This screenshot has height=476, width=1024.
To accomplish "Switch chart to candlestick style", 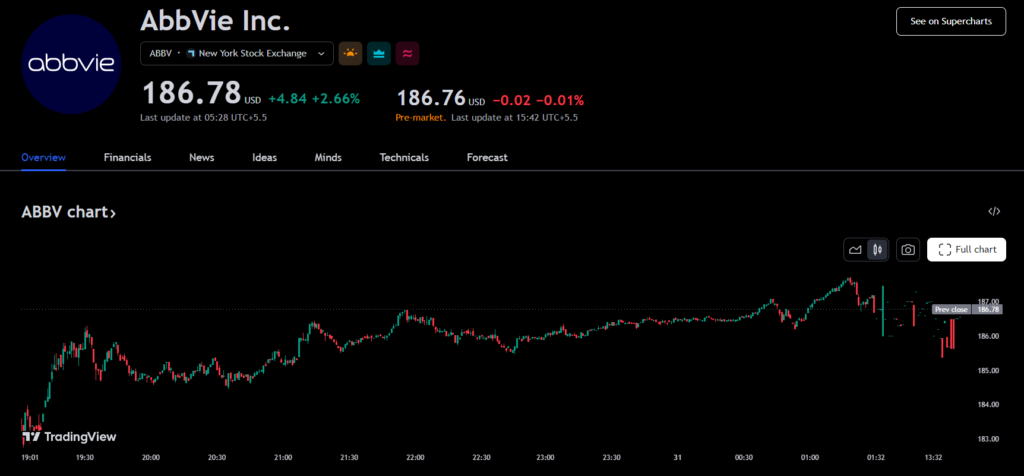I will click(x=877, y=249).
